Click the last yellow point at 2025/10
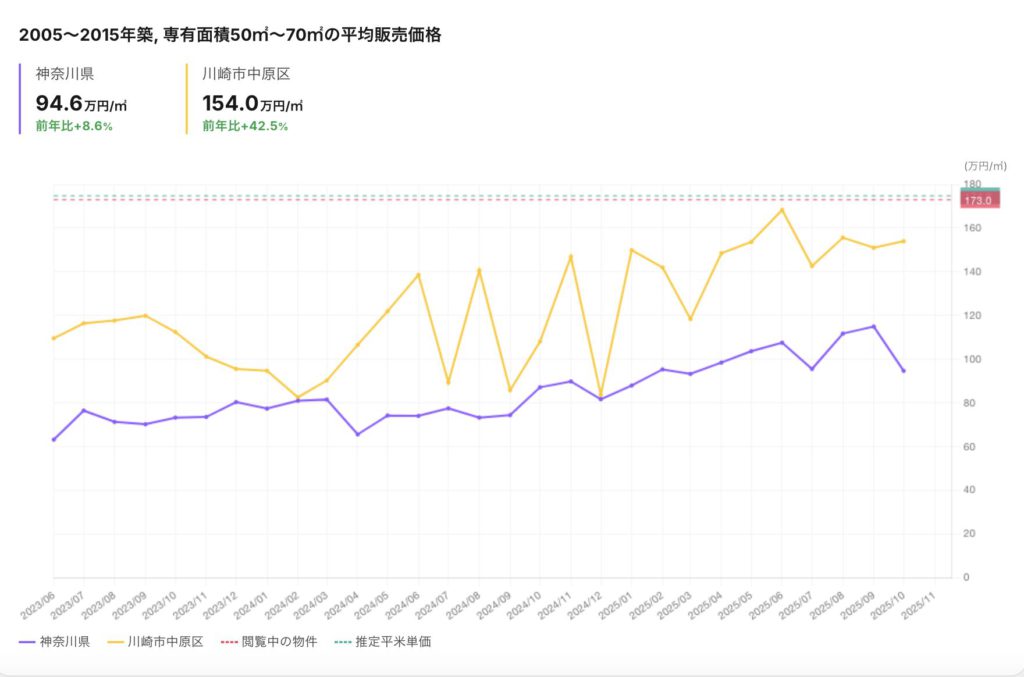 [x=903, y=241]
